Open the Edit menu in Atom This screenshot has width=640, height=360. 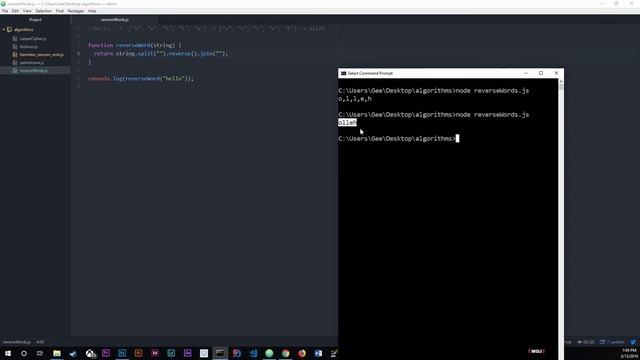point(15,11)
